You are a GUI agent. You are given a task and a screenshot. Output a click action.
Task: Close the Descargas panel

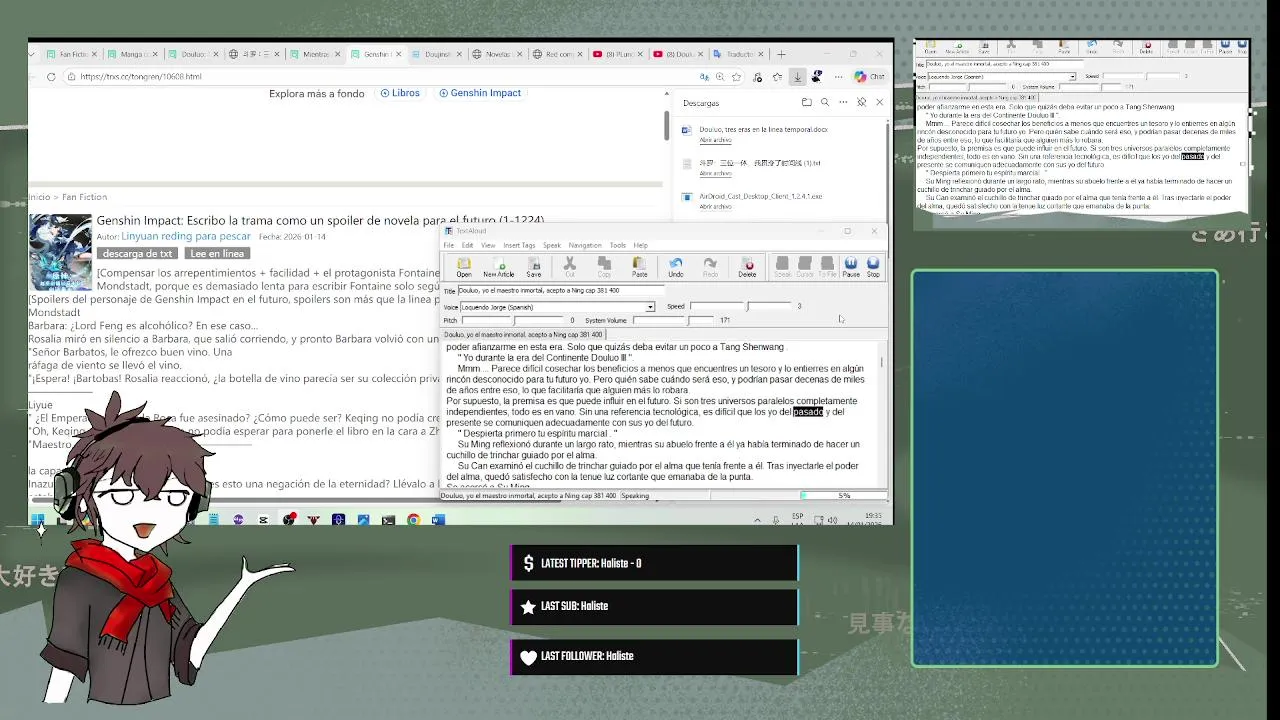coord(879,102)
